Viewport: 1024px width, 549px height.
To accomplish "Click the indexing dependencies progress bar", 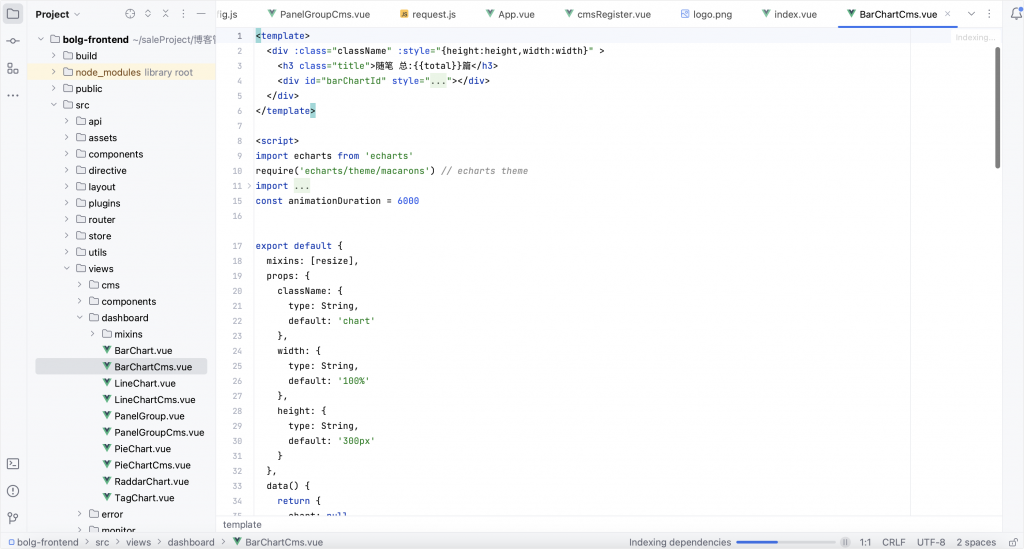I will [786, 542].
